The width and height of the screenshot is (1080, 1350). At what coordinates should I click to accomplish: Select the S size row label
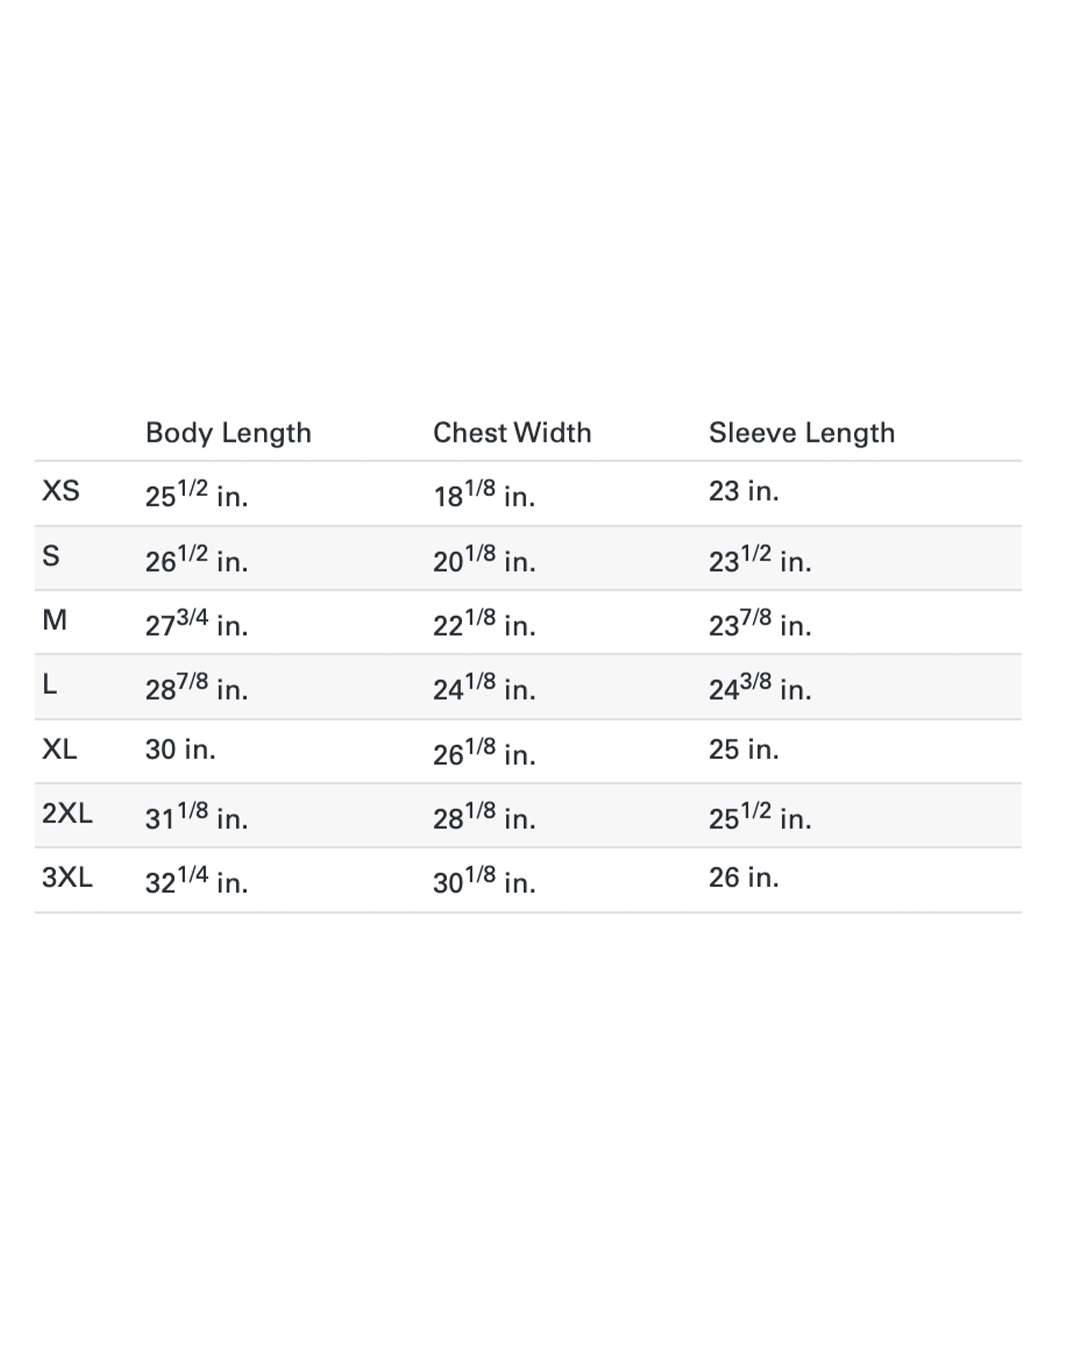click(x=51, y=556)
